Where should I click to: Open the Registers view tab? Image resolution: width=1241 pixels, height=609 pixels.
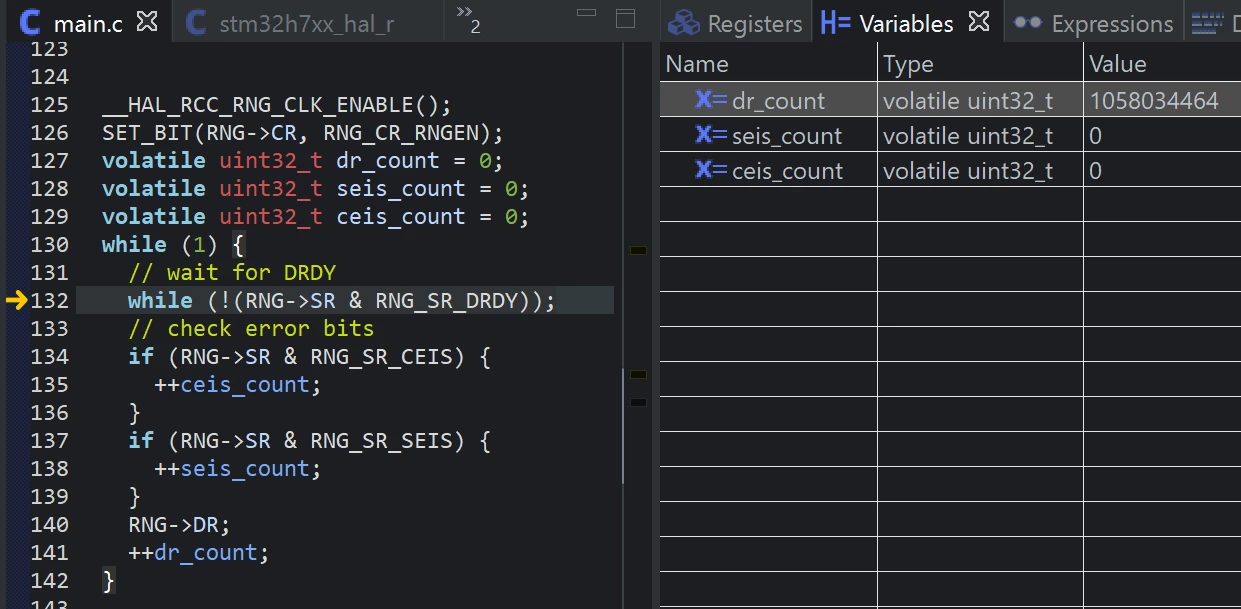point(735,23)
